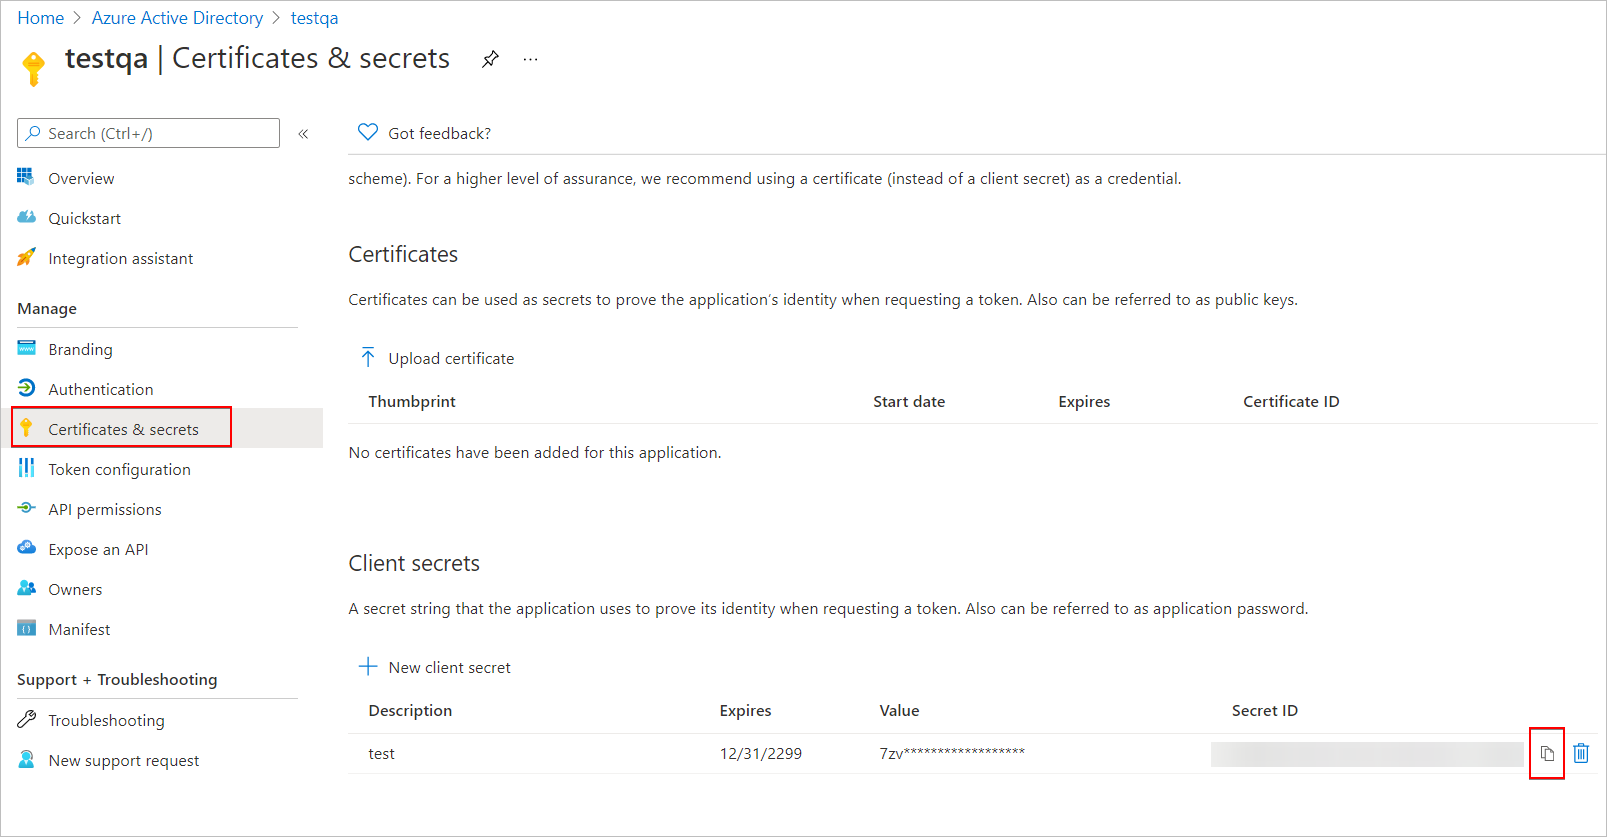Open Quickstart from the sidebar
Viewport: 1607px width, 837px height.
tap(84, 219)
